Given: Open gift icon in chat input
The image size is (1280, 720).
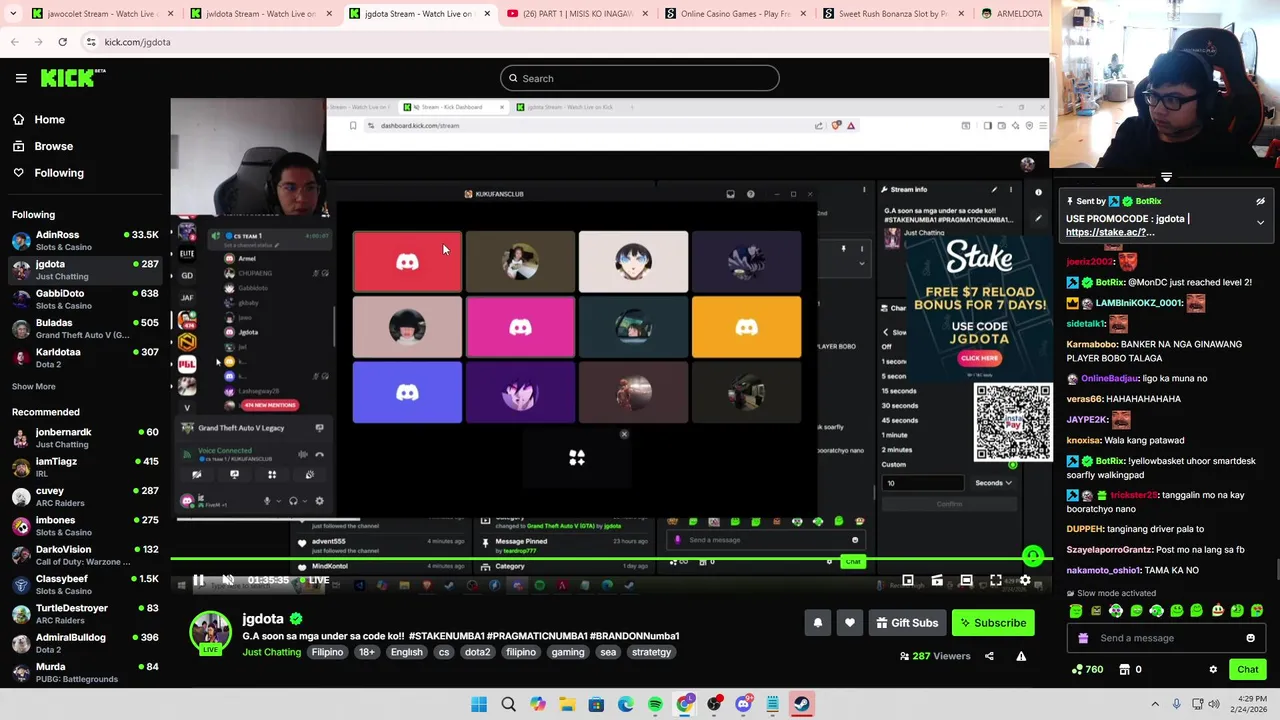Looking at the screenshot, I should 1083,638.
